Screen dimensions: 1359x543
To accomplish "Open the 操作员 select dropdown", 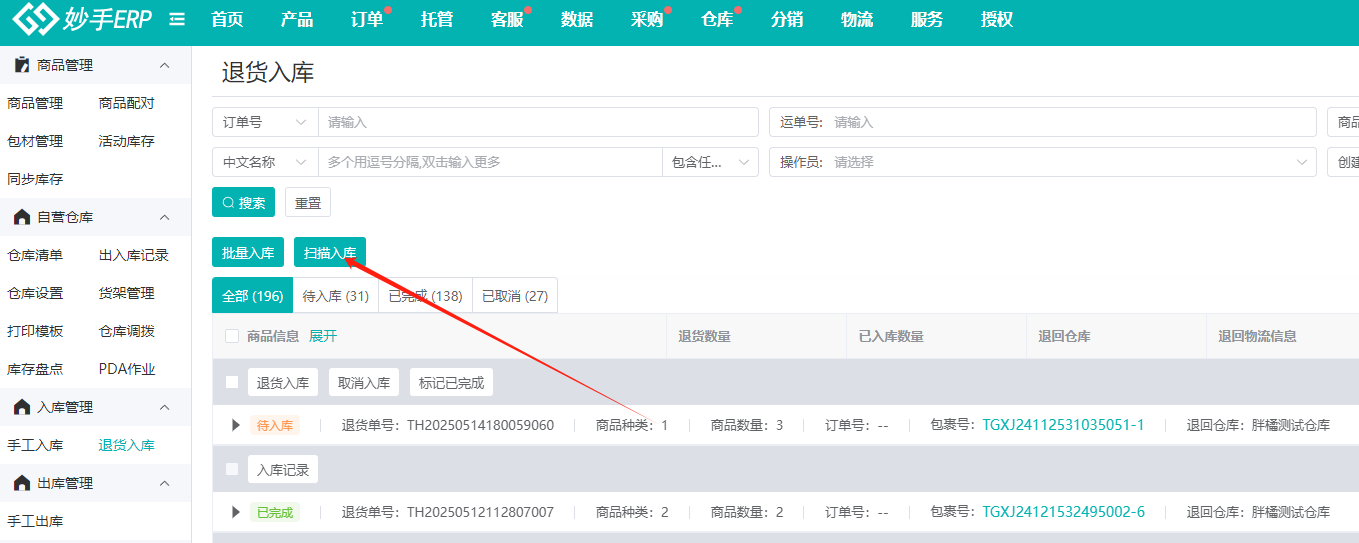I will click(x=1042, y=162).
